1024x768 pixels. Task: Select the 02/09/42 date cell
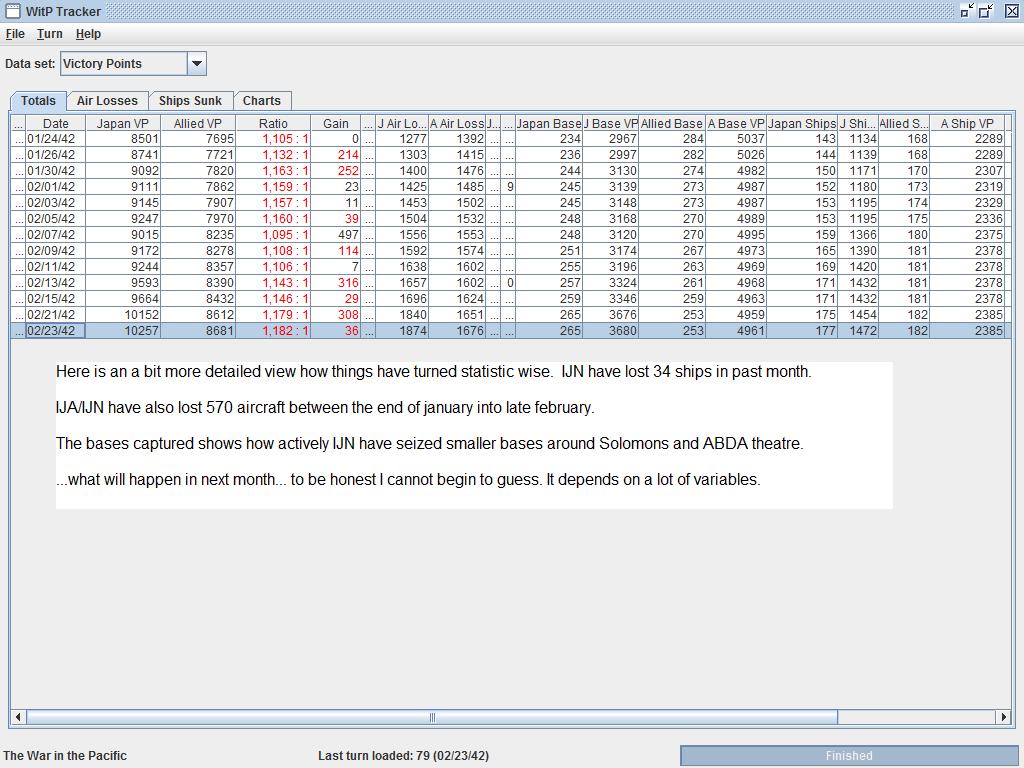pos(56,251)
